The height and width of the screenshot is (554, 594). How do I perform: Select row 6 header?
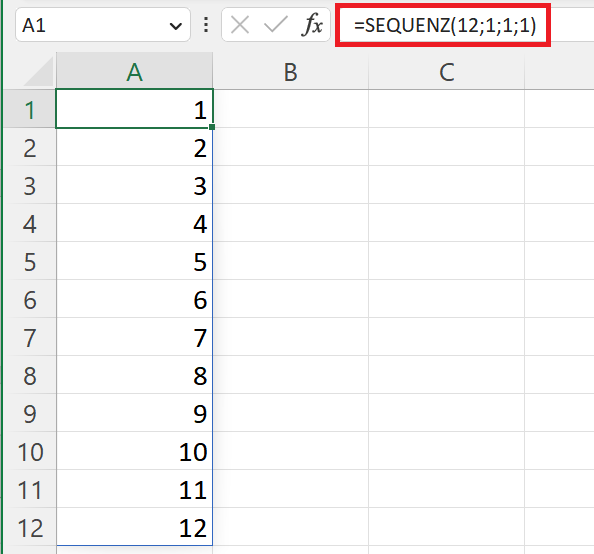[x=30, y=299]
